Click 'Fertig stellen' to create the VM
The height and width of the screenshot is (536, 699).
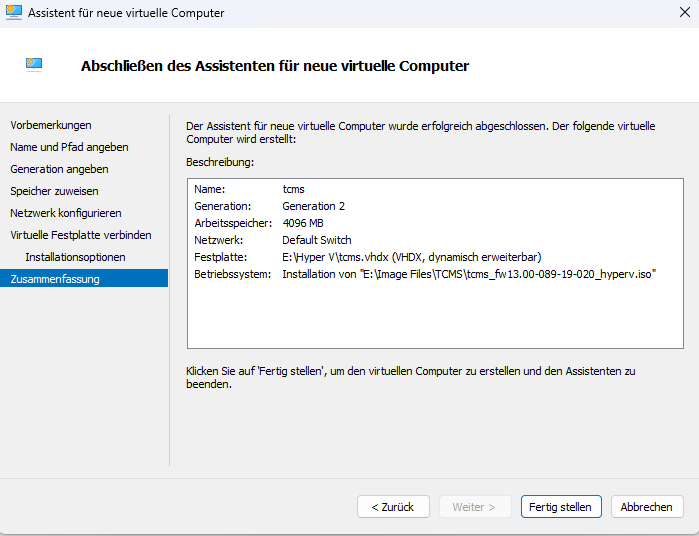[561, 507]
